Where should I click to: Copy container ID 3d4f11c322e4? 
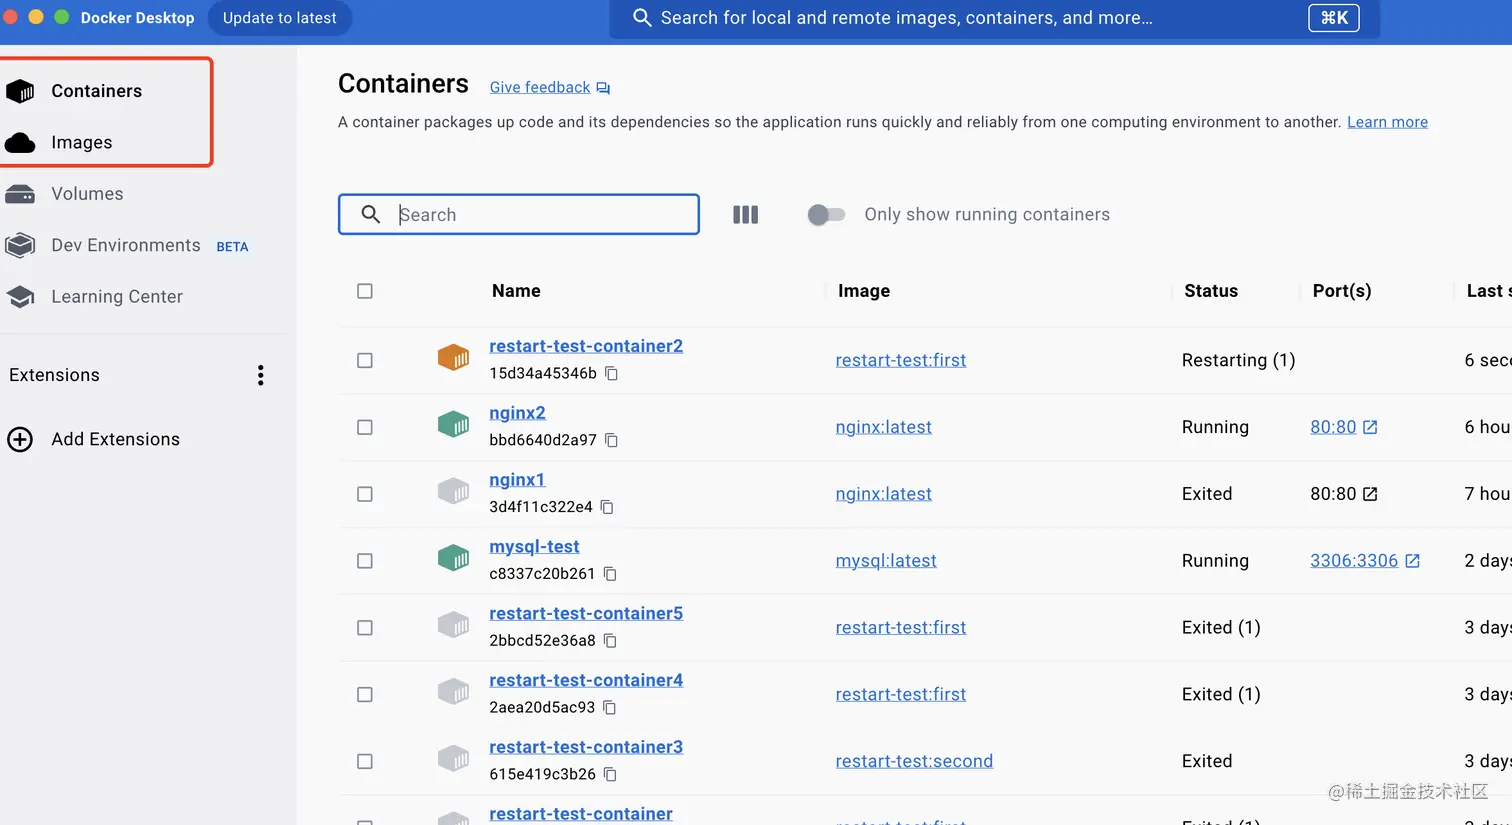pyautogui.click(x=607, y=507)
